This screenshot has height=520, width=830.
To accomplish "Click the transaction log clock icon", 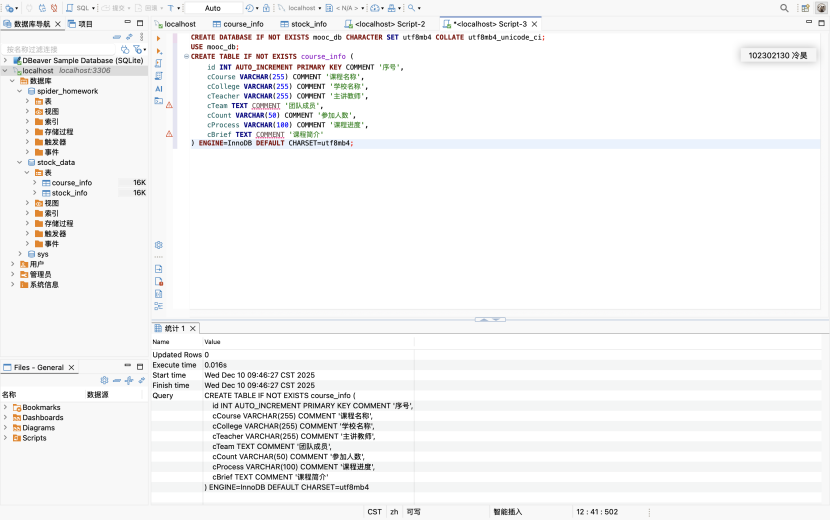I will click(x=249, y=8).
